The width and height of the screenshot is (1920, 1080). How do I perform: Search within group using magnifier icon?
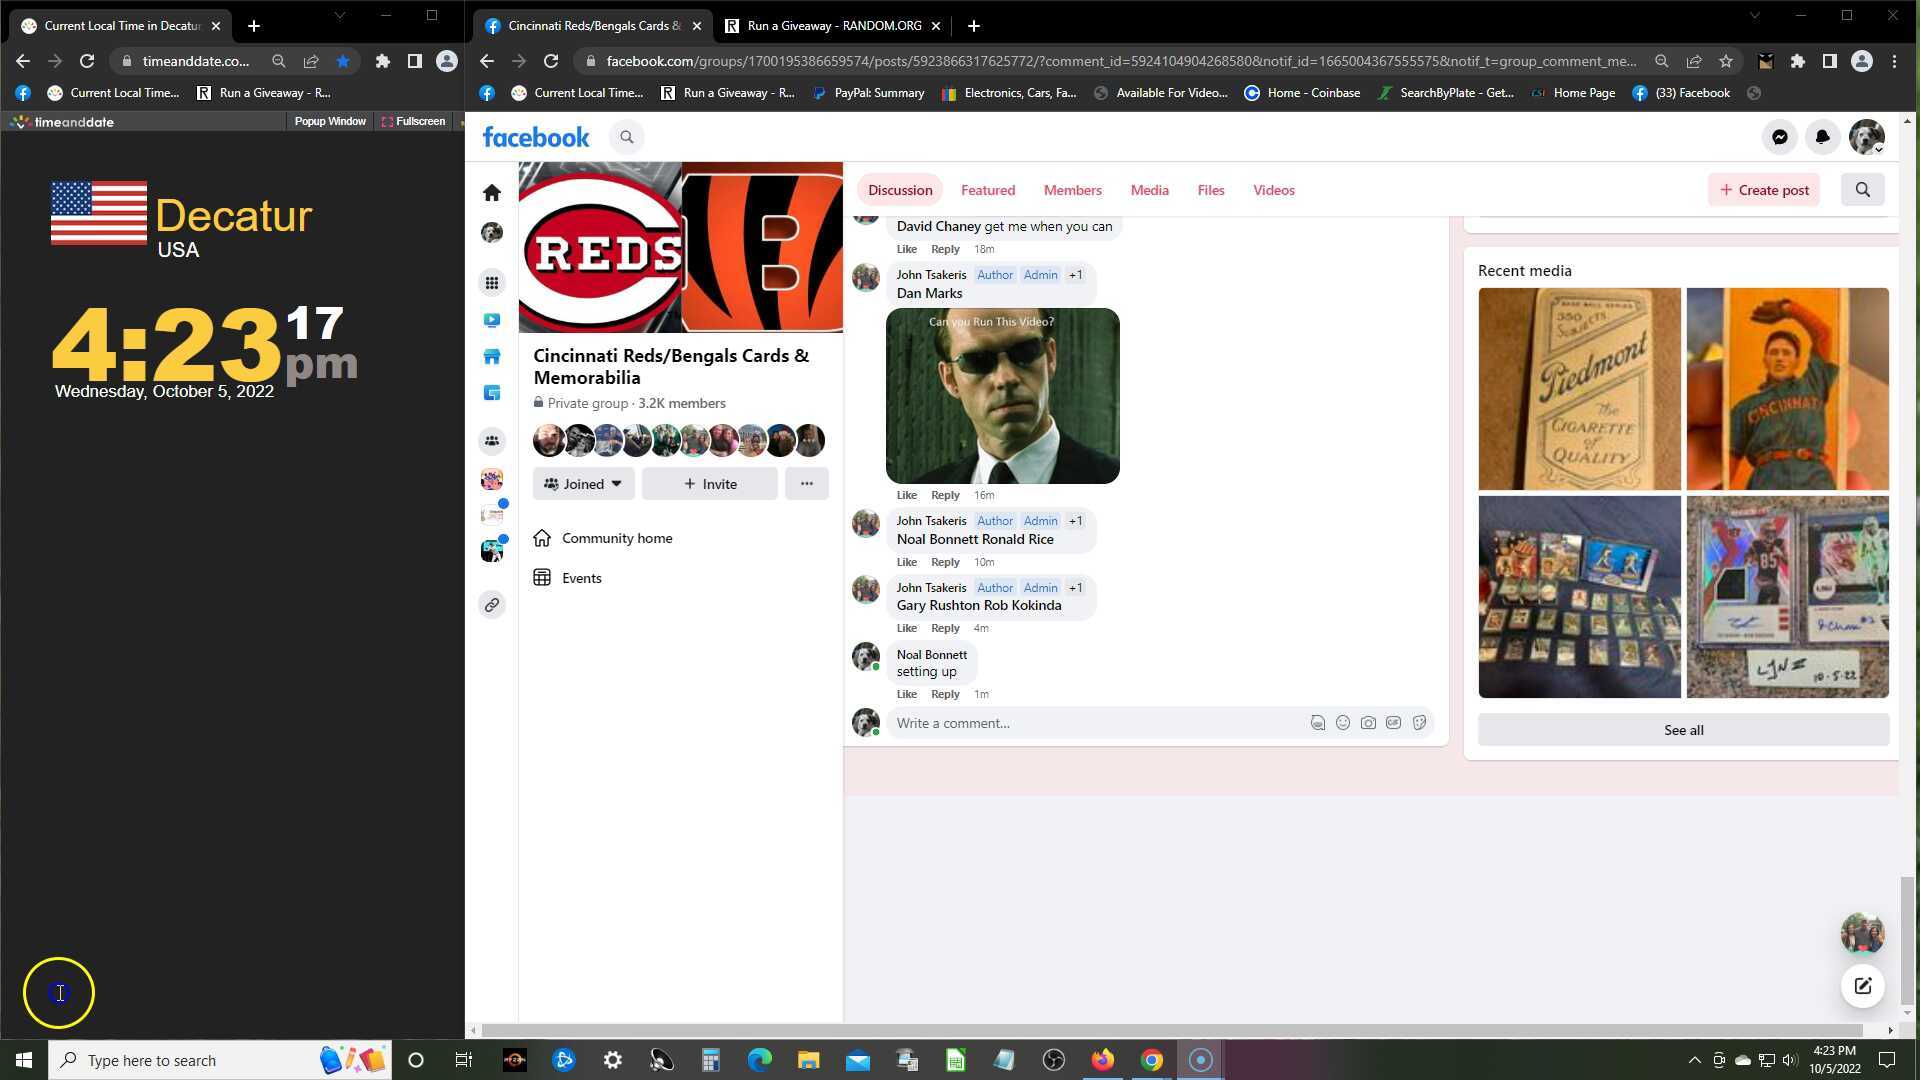[x=1862, y=190]
